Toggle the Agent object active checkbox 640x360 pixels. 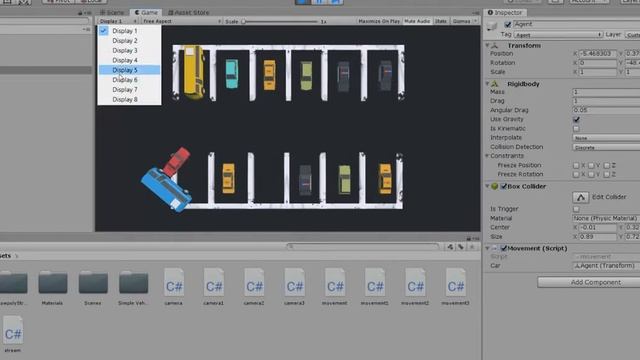[508, 24]
